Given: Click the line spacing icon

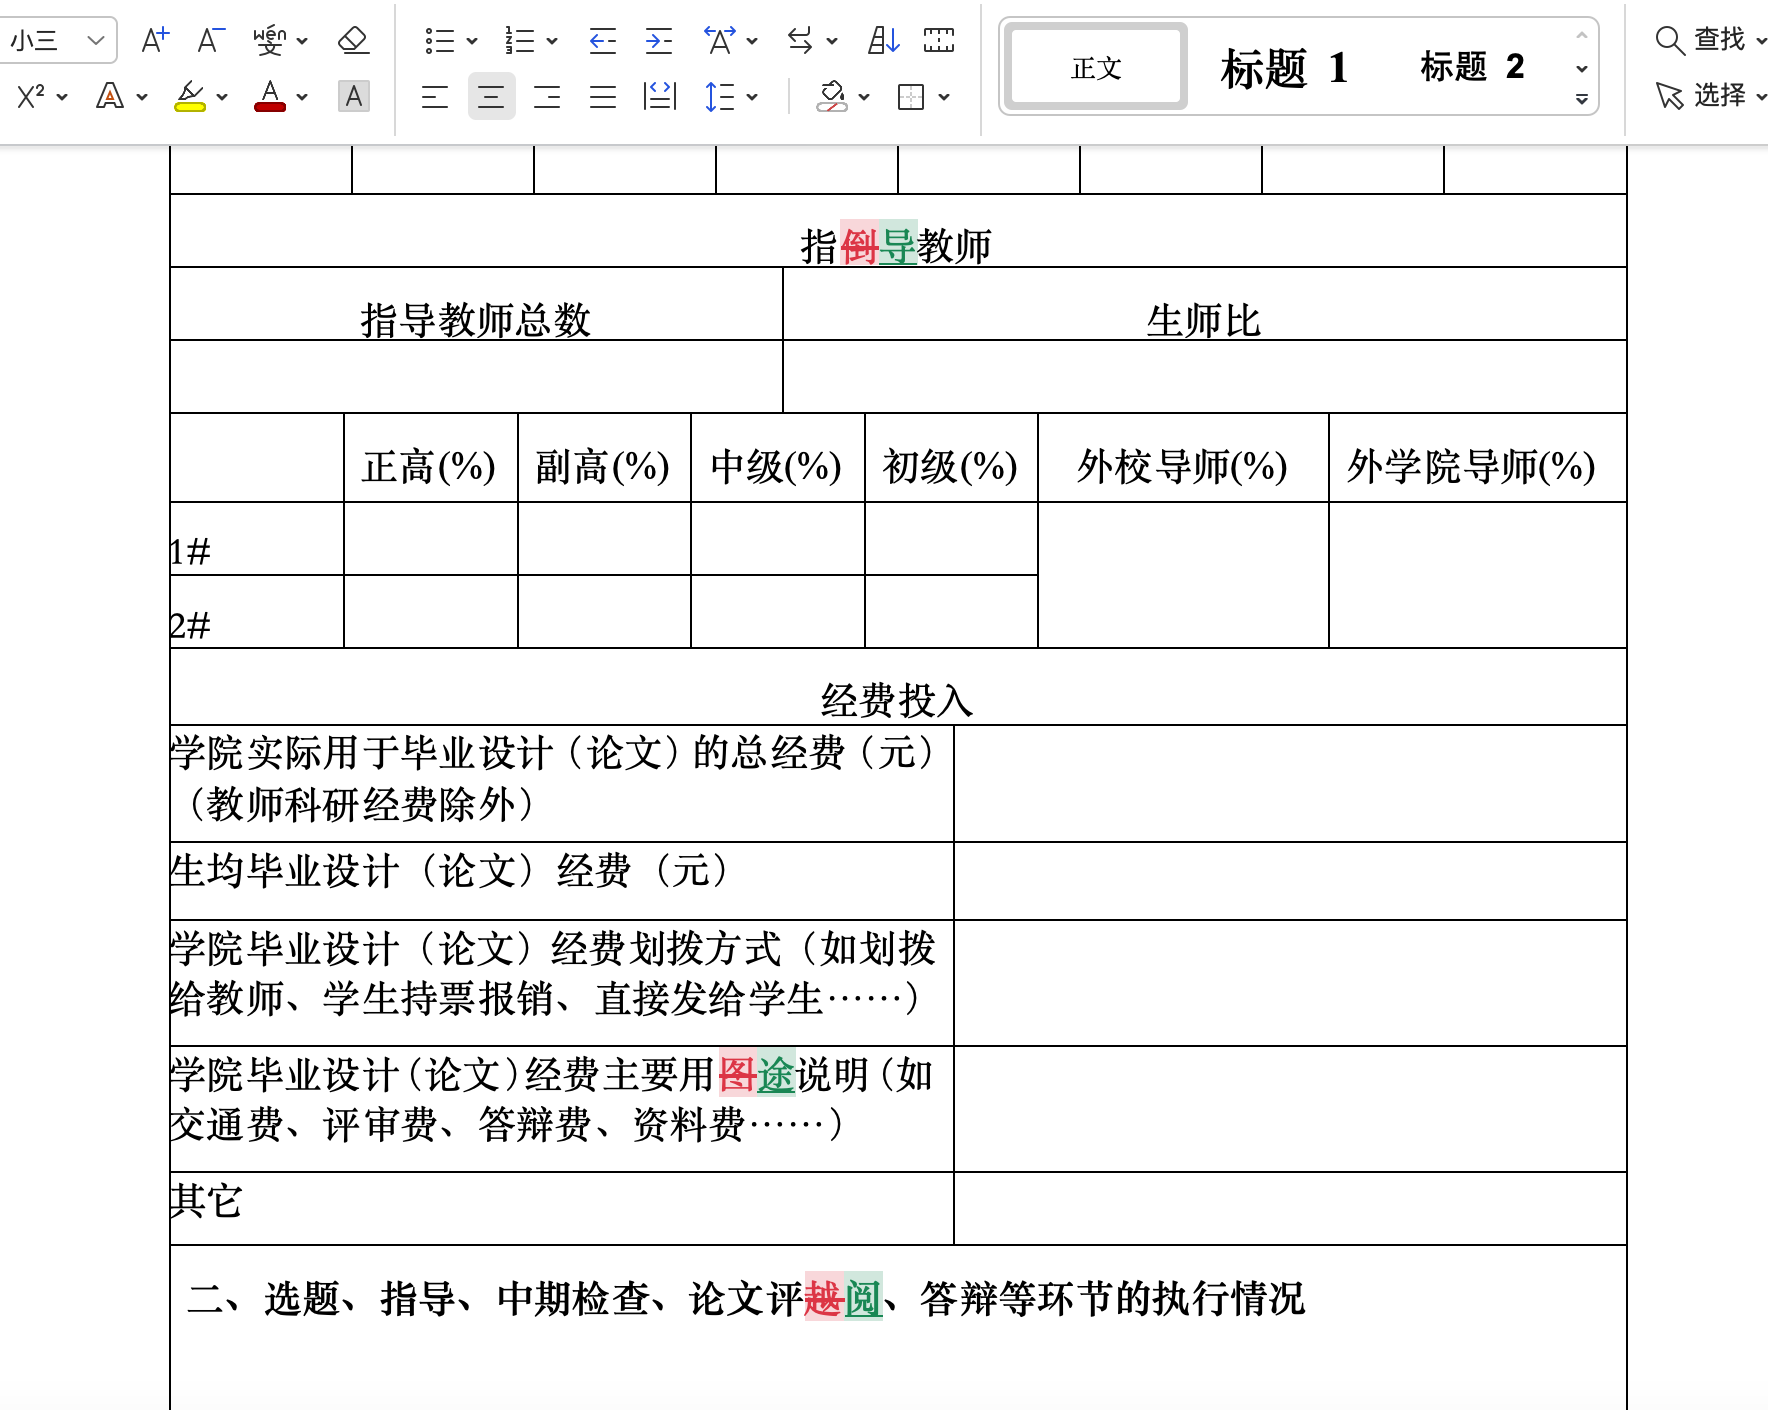Looking at the screenshot, I should 720,97.
